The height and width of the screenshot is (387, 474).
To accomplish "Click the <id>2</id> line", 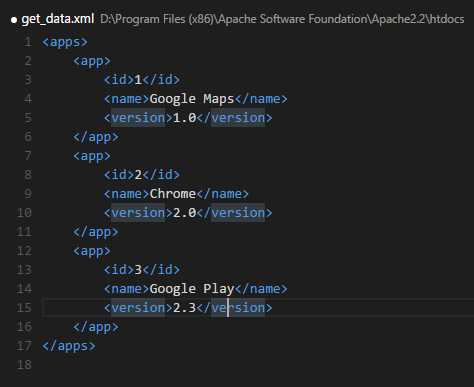I will coord(142,175).
